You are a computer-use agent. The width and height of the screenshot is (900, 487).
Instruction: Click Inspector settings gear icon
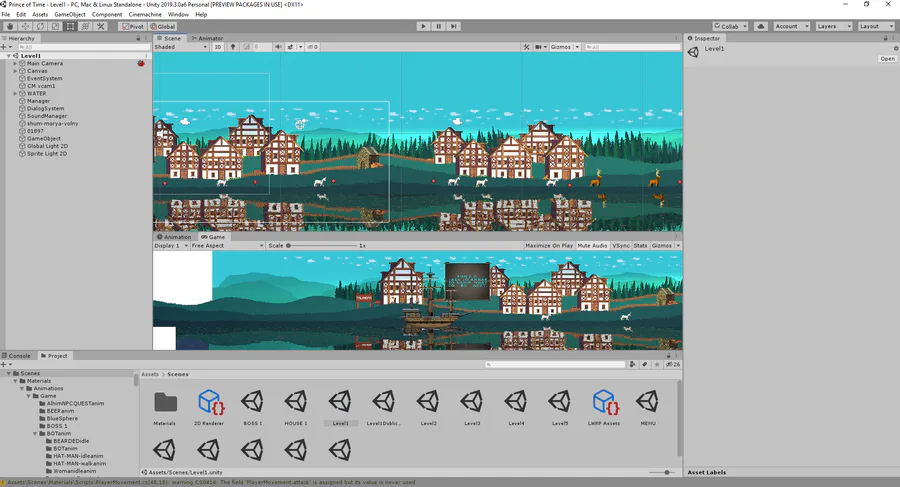coord(895,49)
